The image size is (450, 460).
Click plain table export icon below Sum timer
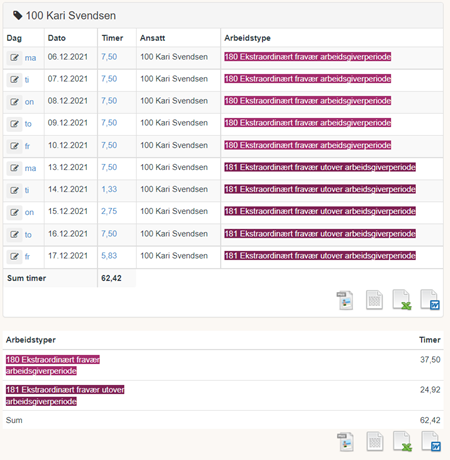click(374, 300)
